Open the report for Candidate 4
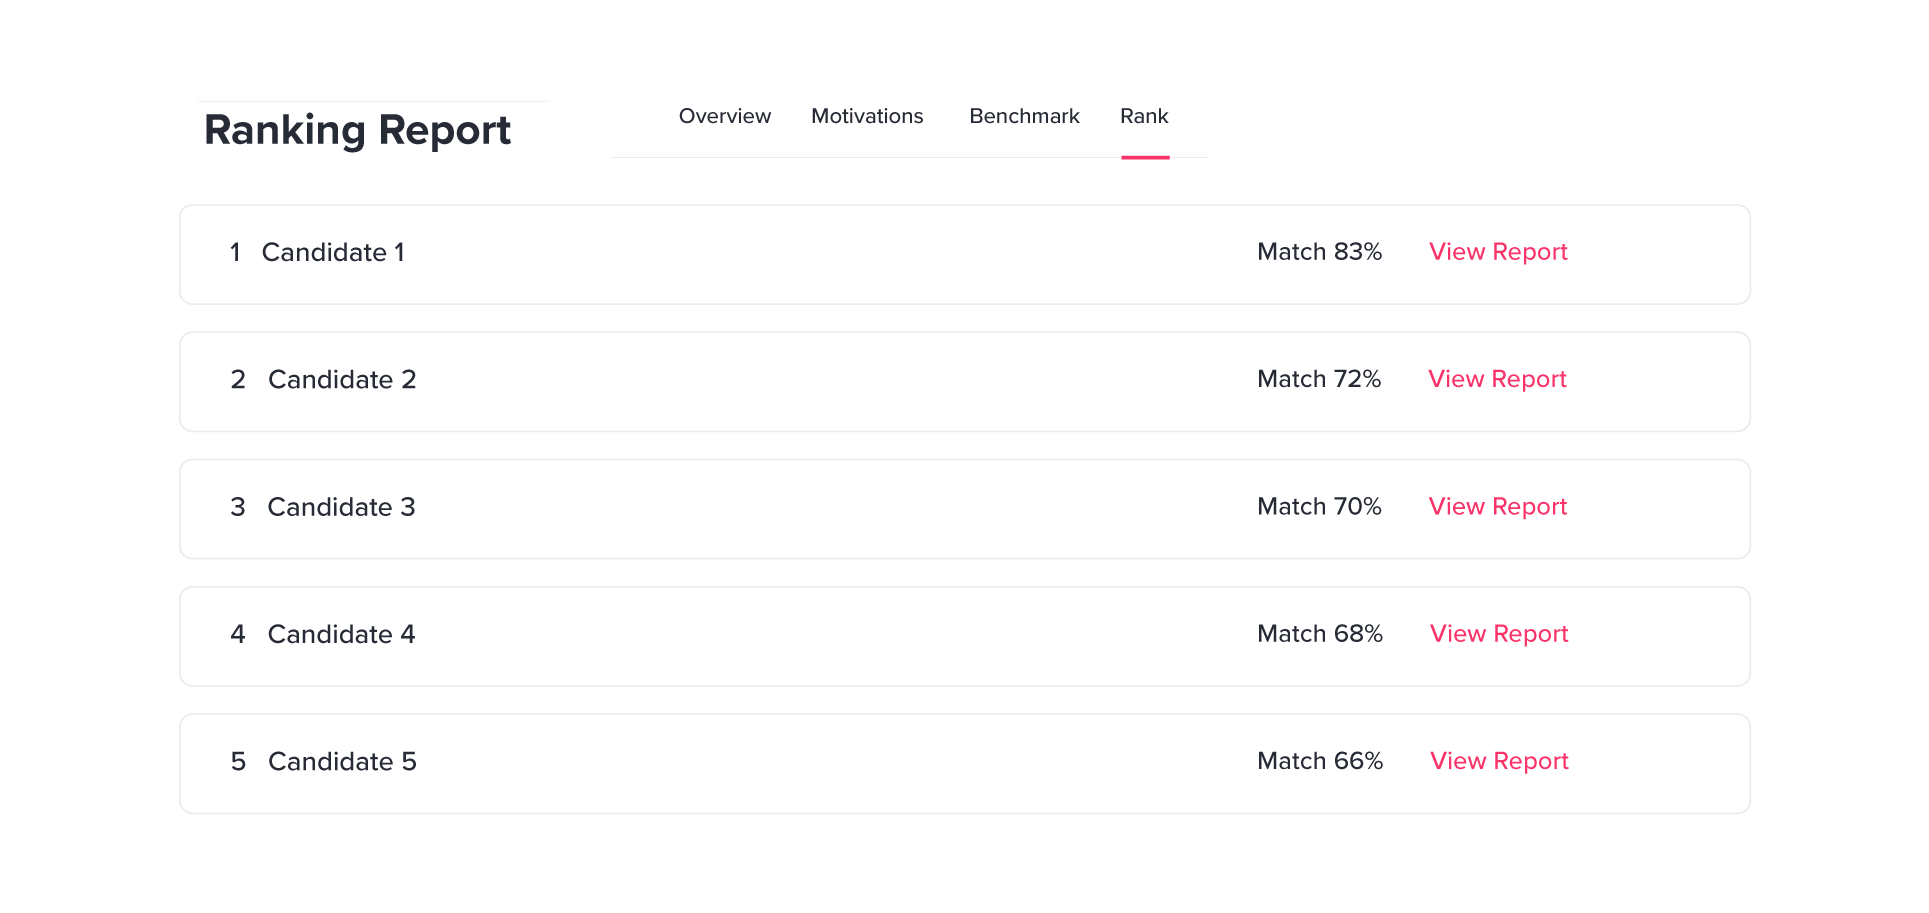 point(1498,634)
